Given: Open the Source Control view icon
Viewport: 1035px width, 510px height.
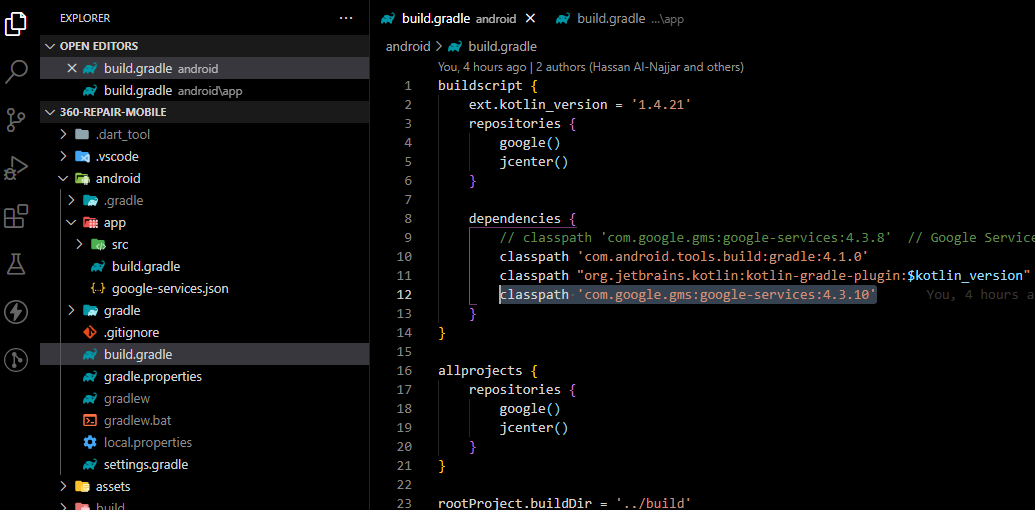Looking at the screenshot, I should [x=17, y=120].
